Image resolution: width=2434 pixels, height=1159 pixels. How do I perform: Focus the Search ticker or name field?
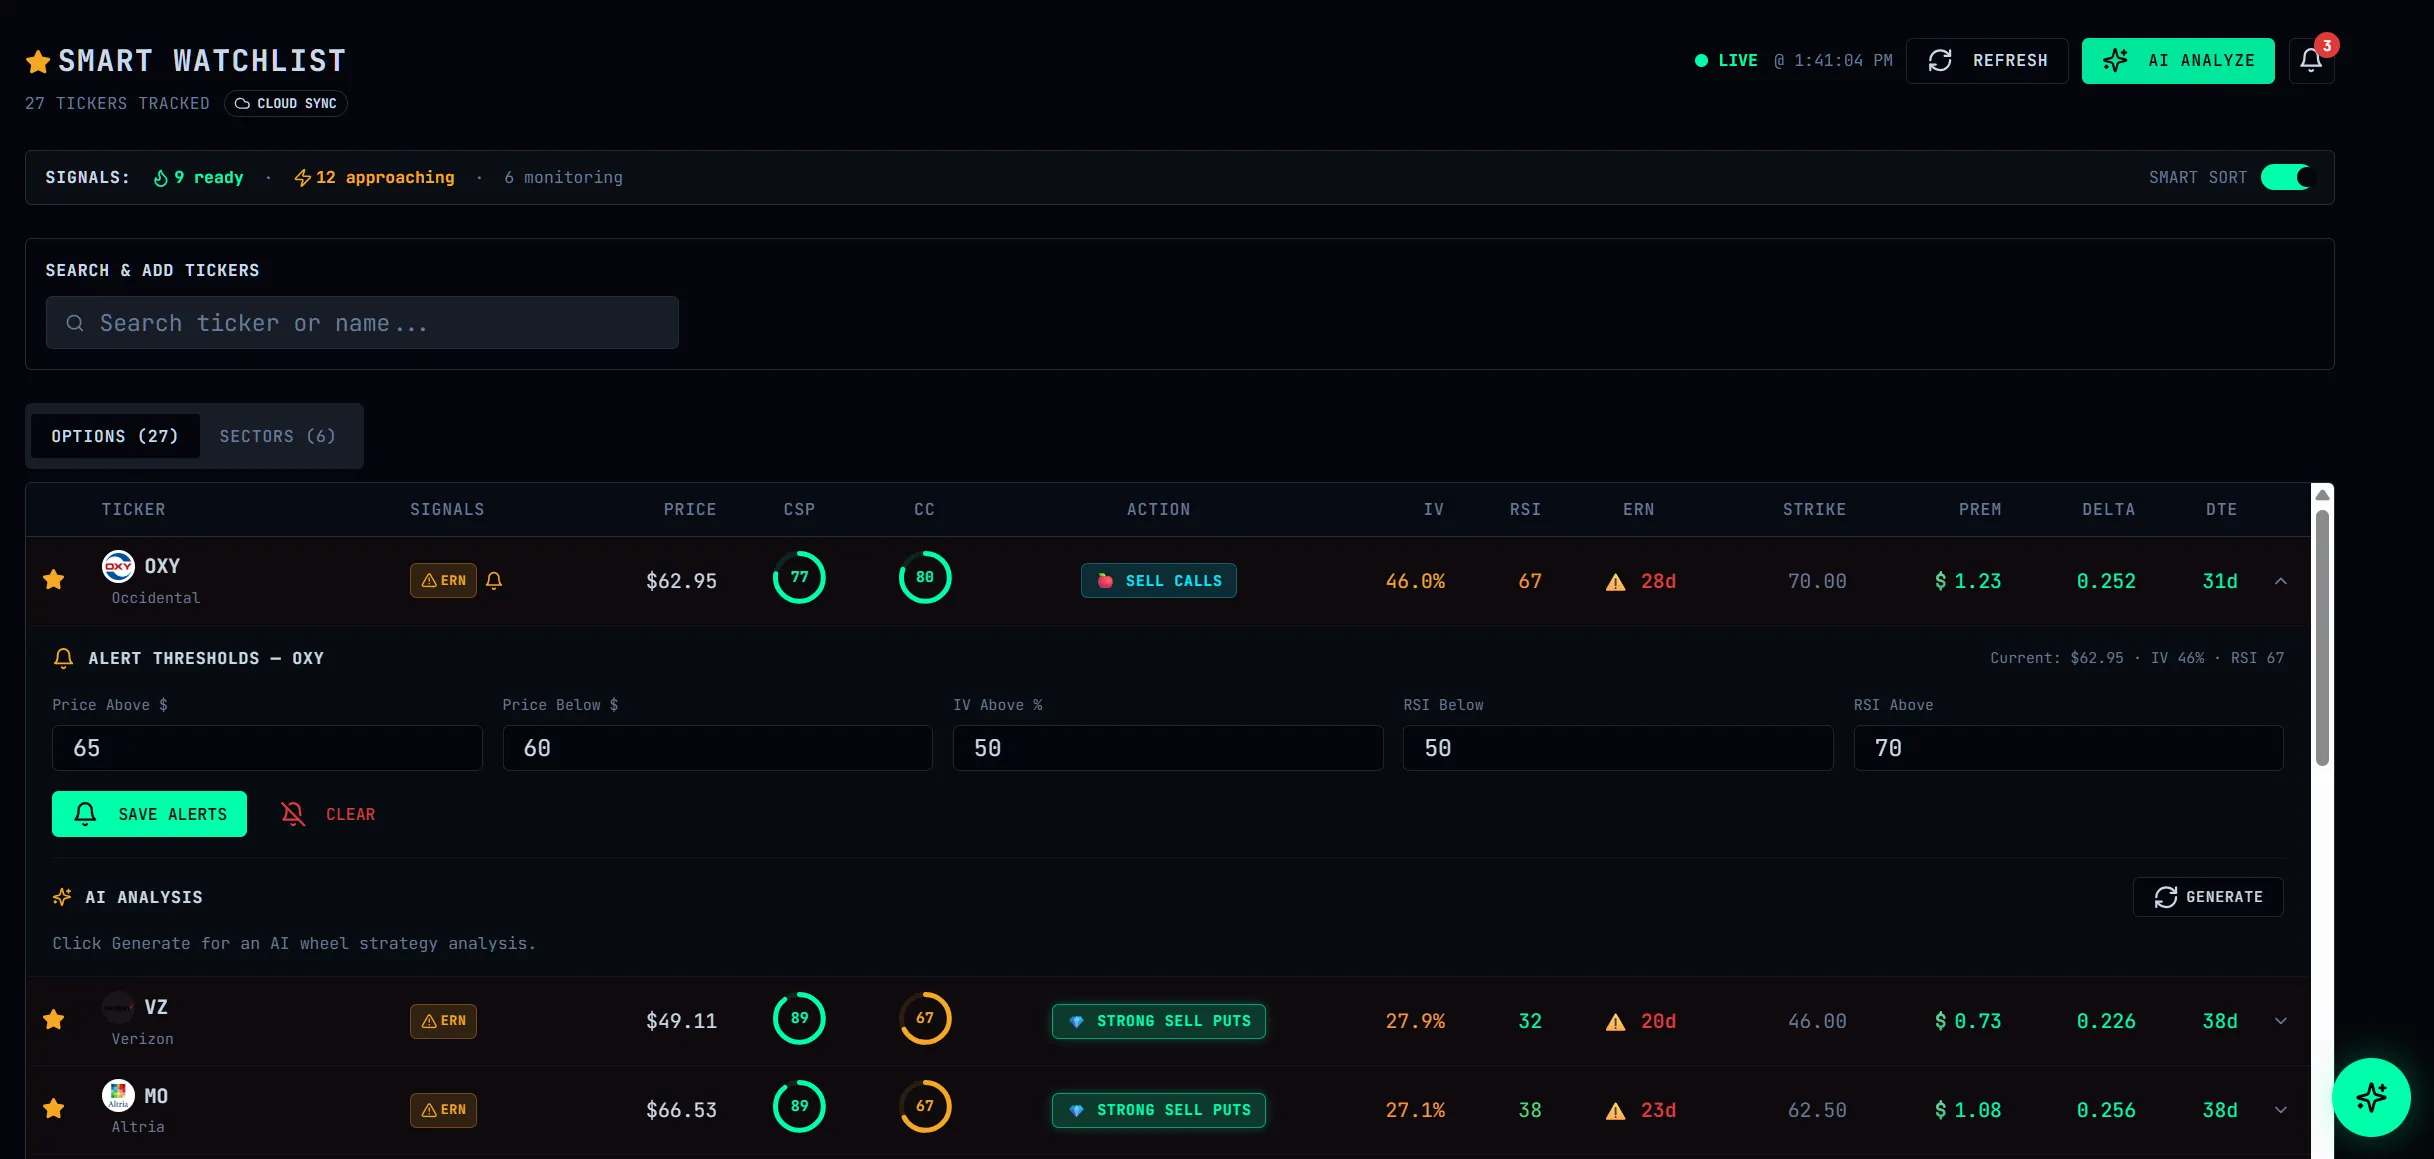[x=362, y=323]
